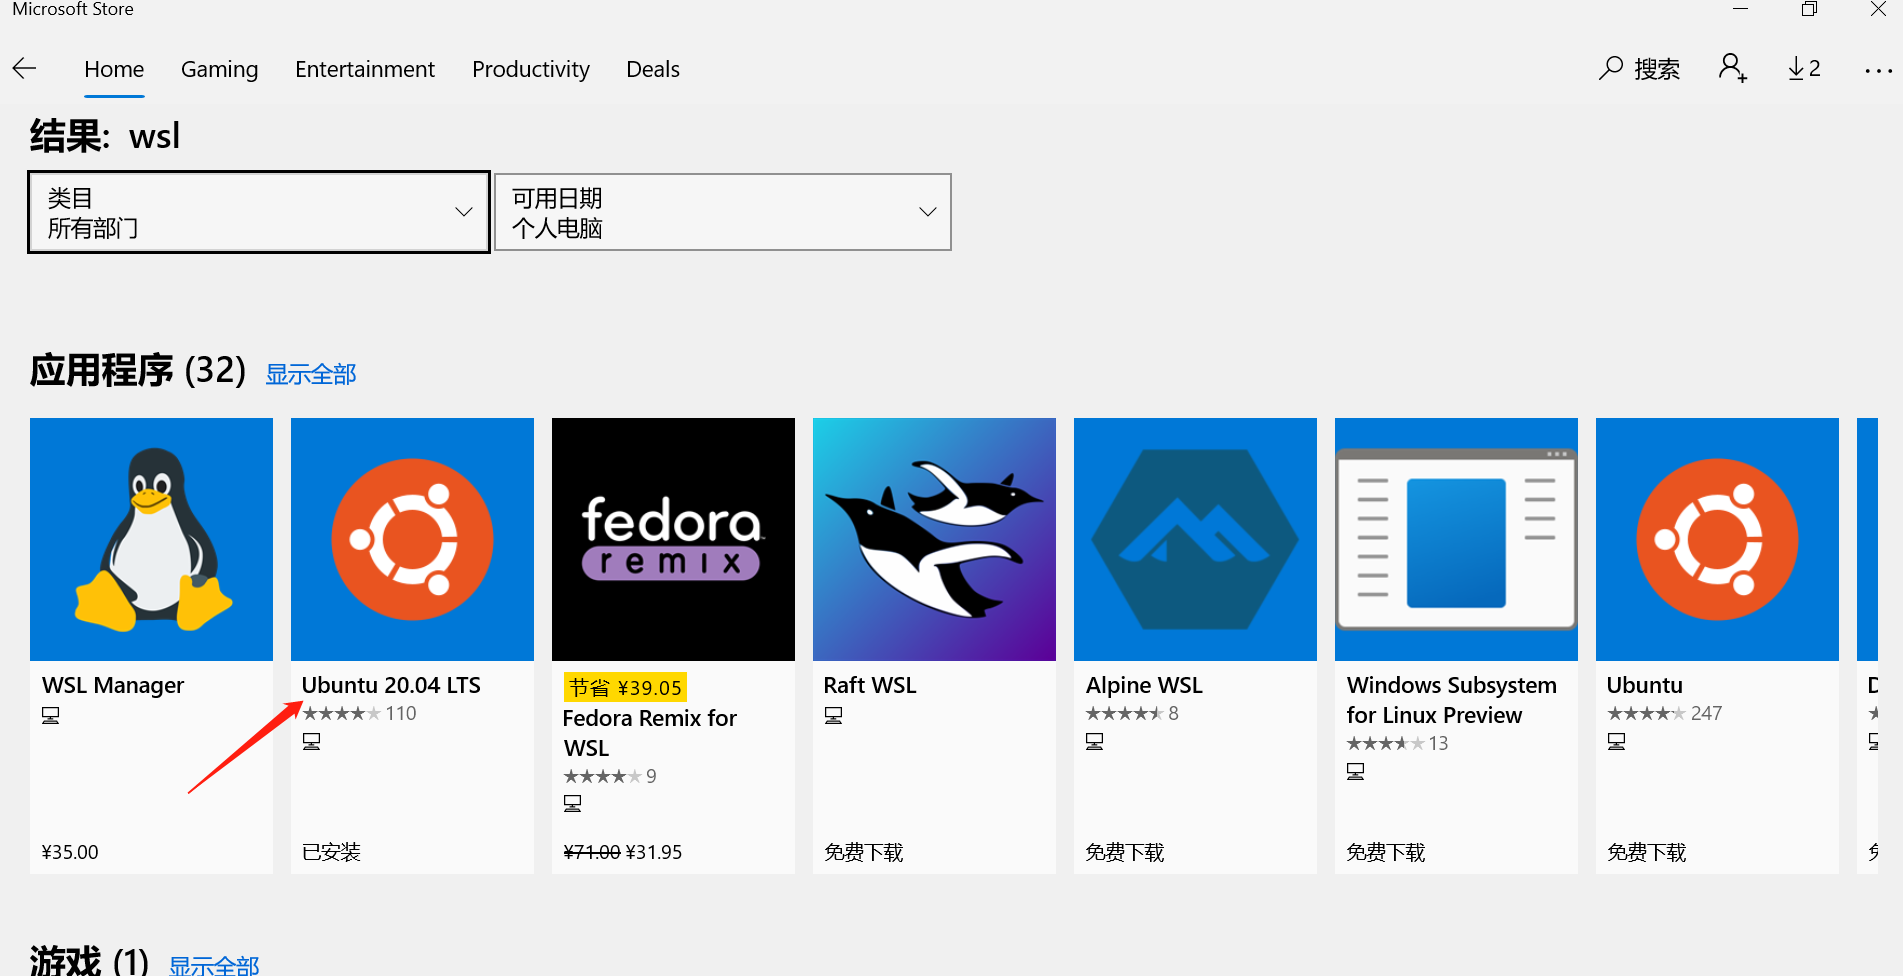This screenshot has width=1903, height=976.
Task: Open the See more ellipsis menu
Action: point(1879,68)
